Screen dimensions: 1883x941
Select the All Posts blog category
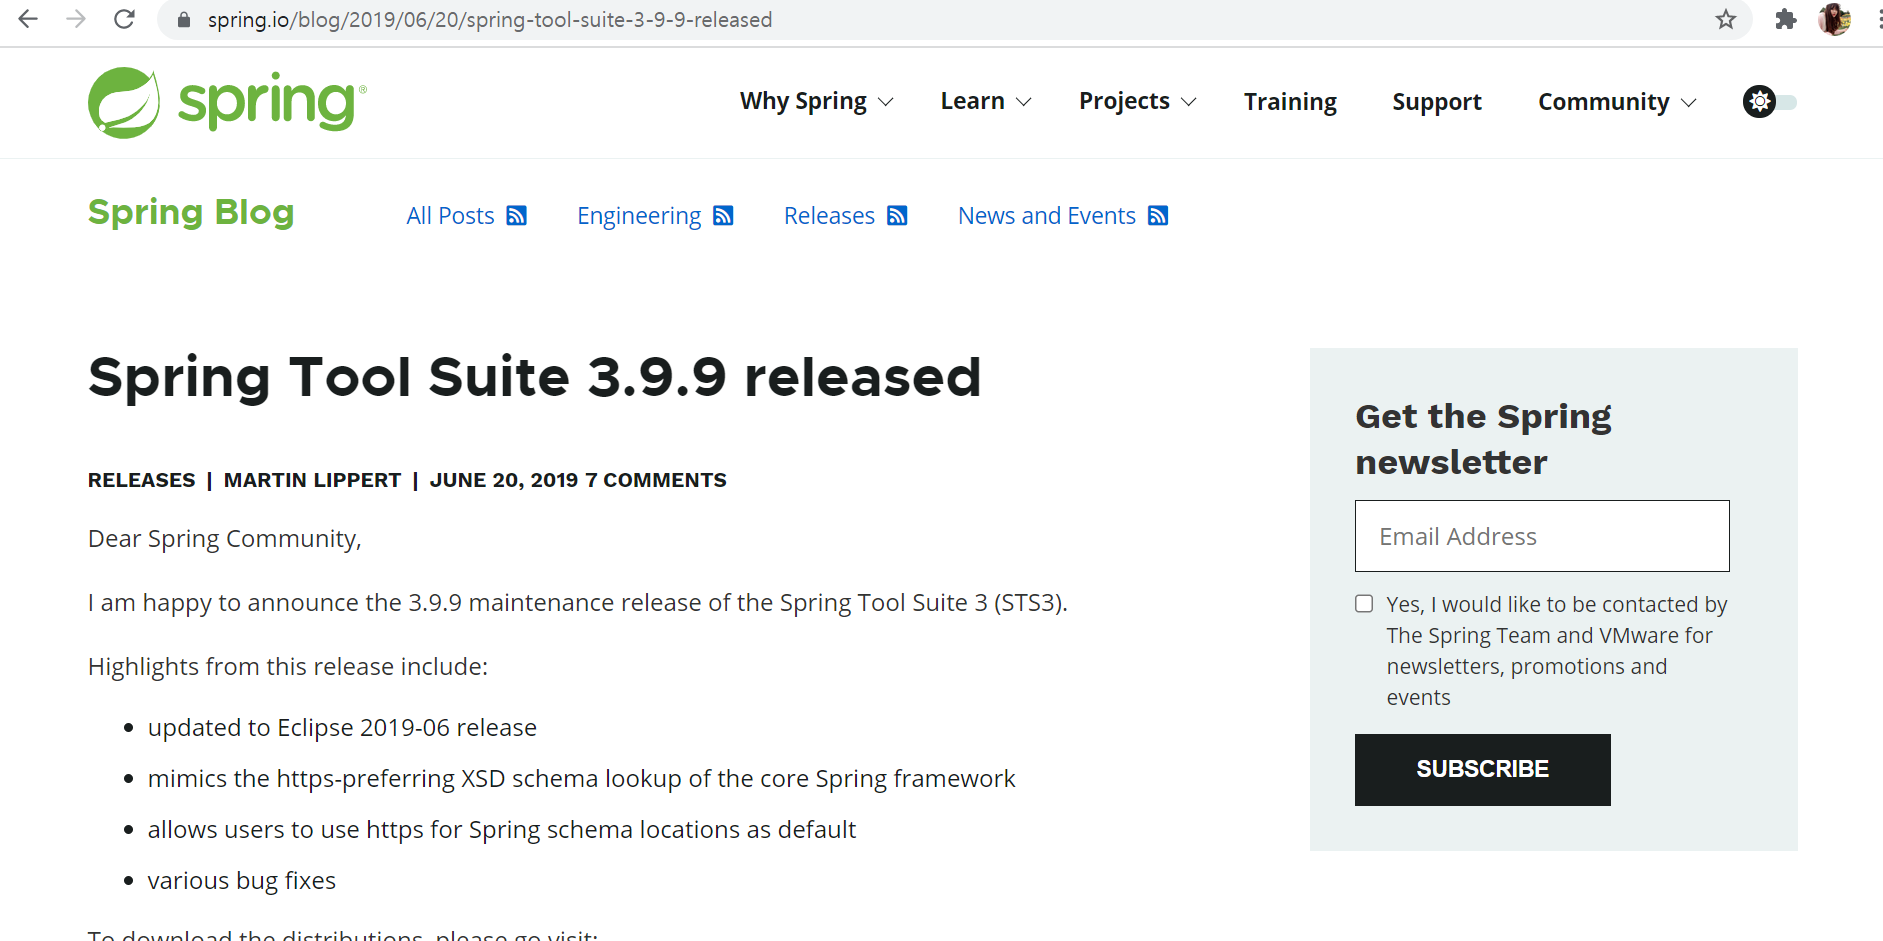click(450, 216)
